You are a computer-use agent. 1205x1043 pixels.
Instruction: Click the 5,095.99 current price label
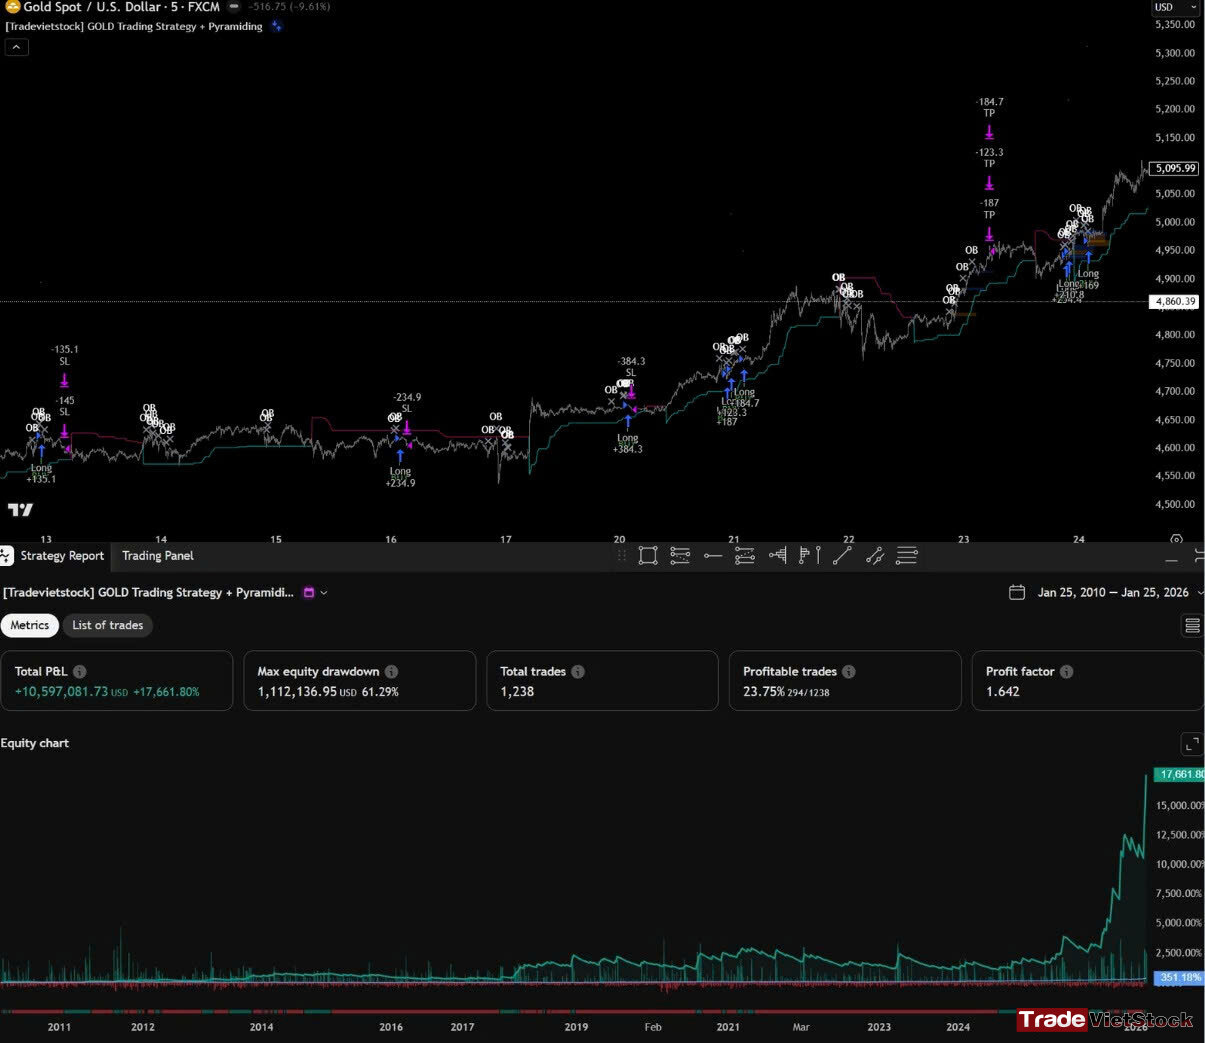tap(1175, 168)
